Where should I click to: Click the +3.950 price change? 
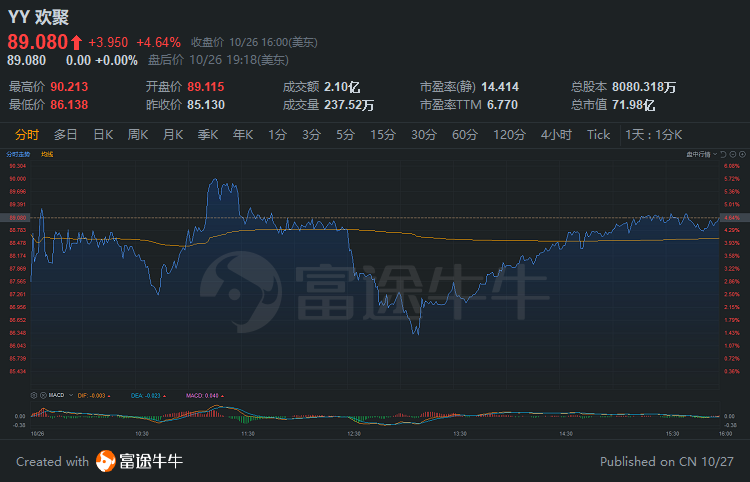108,43
